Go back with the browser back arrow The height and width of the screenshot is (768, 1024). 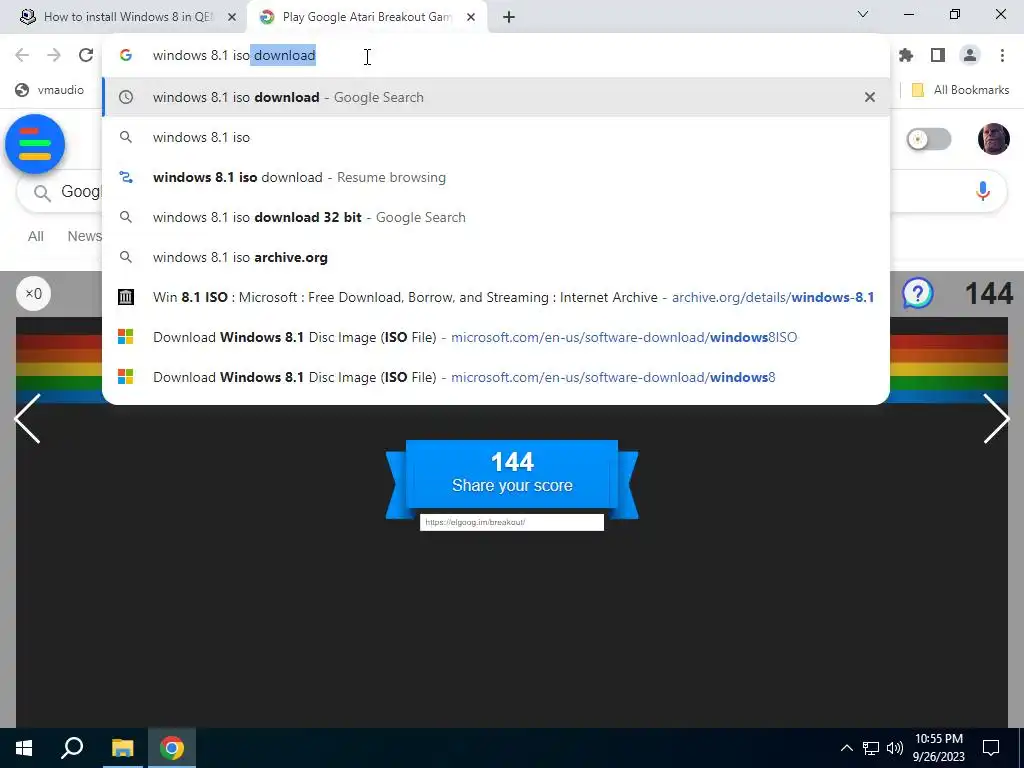click(22, 56)
